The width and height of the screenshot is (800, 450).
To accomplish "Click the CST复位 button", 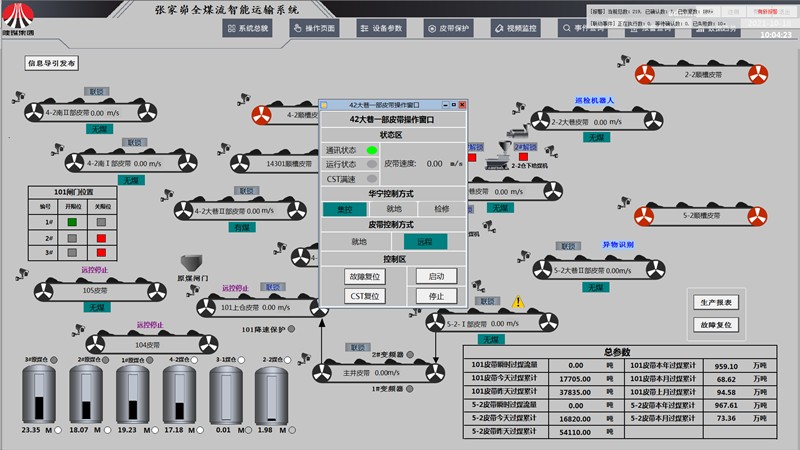I will pos(365,296).
